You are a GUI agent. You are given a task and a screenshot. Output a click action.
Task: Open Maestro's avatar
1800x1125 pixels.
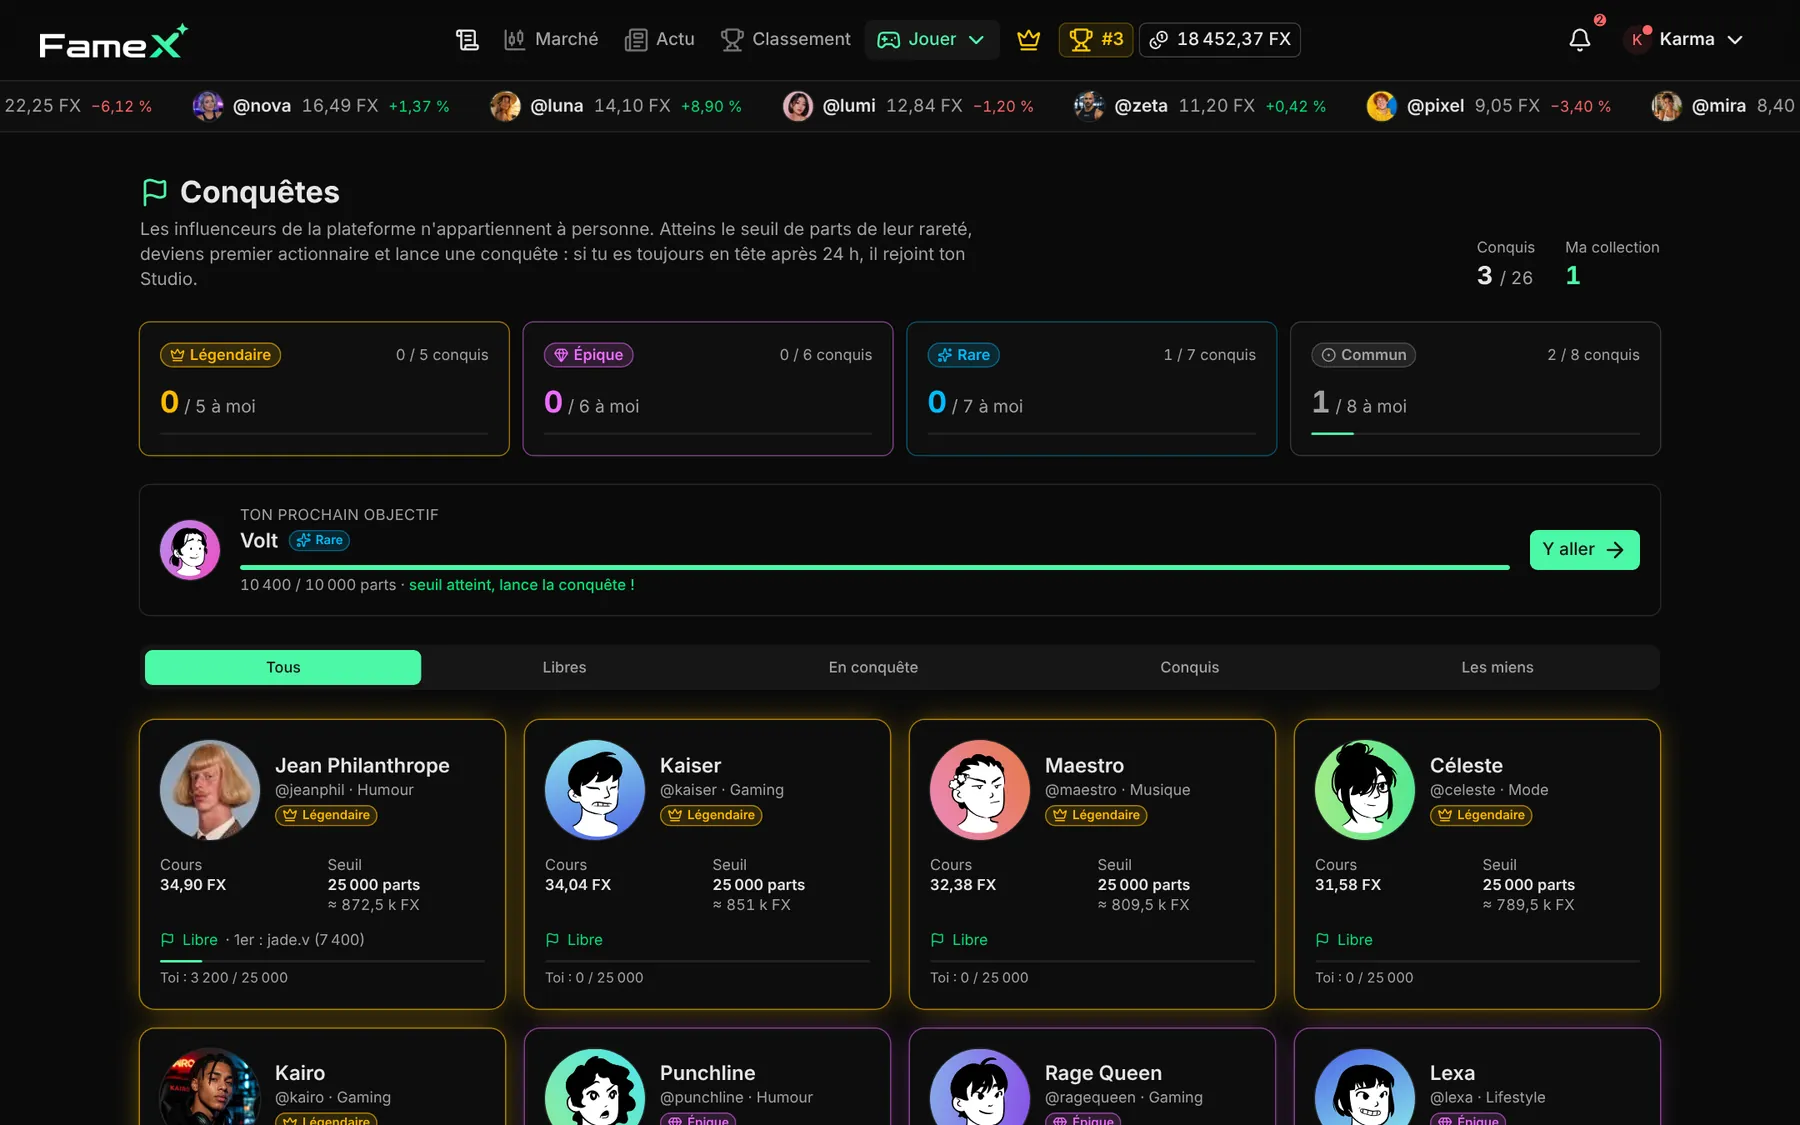coord(980,790)
